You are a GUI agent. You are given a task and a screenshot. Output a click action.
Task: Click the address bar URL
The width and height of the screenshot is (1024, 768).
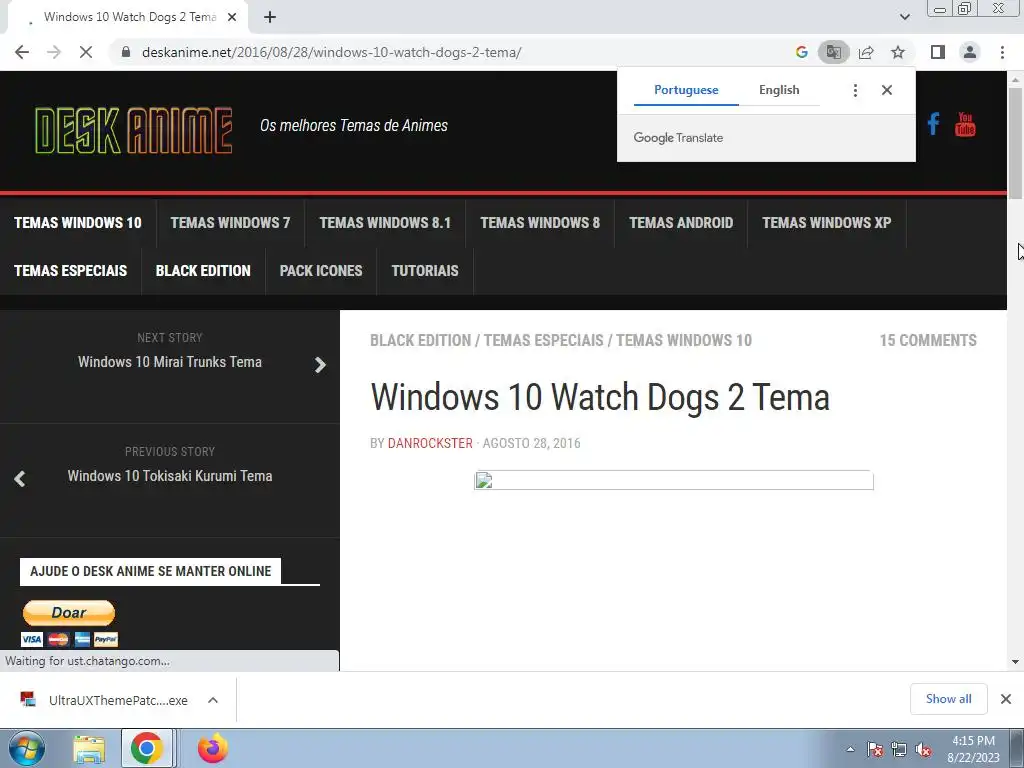pyautogui.click(x=331, y=52)
